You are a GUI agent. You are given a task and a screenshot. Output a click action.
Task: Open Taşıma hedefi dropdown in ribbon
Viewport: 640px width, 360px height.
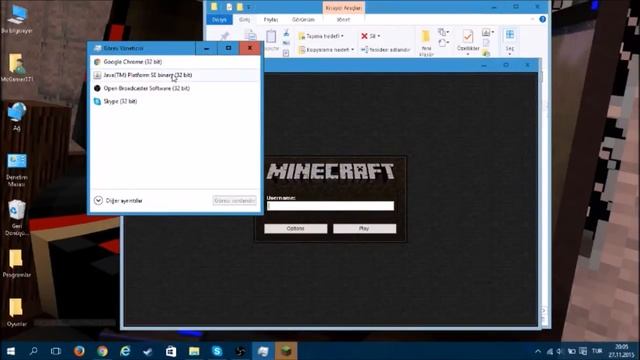[321, 36]
